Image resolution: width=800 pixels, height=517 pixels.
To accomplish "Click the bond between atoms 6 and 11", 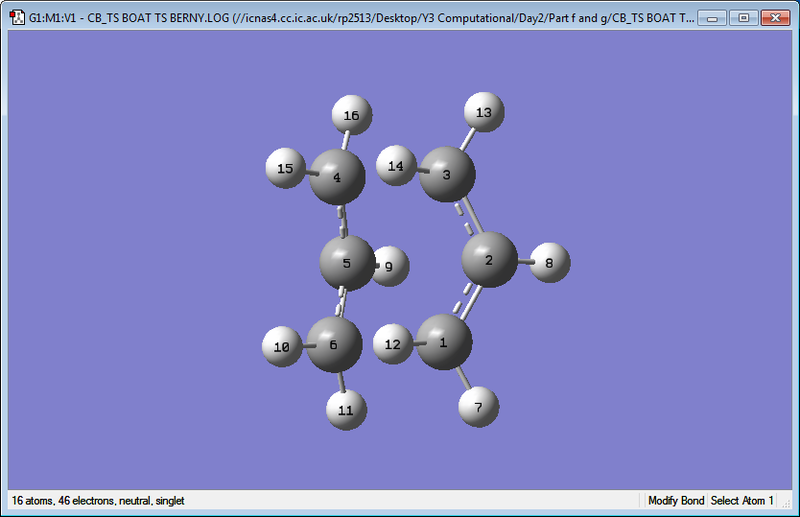I will coord(341,382).
